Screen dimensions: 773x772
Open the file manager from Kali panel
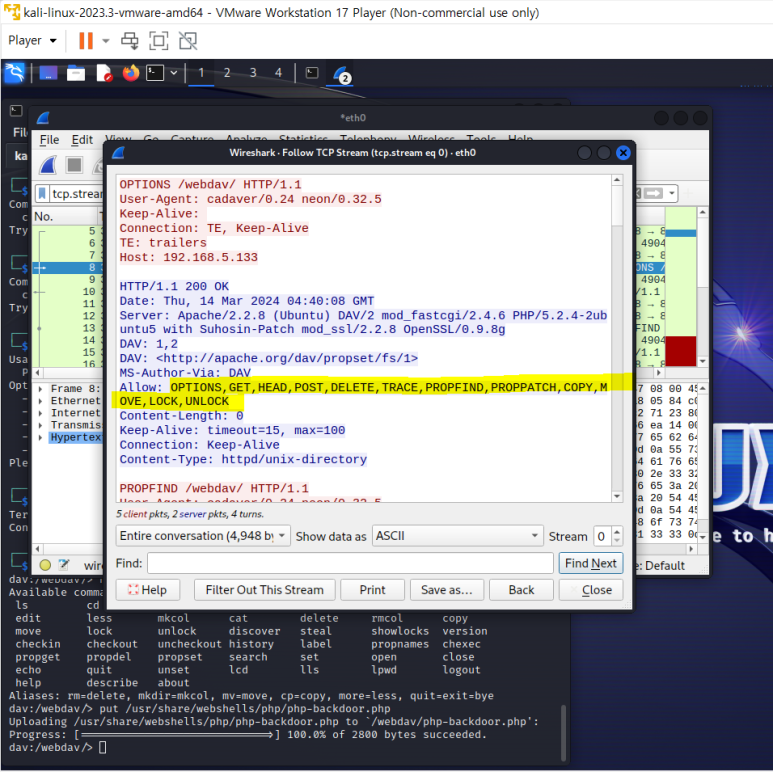75,73
